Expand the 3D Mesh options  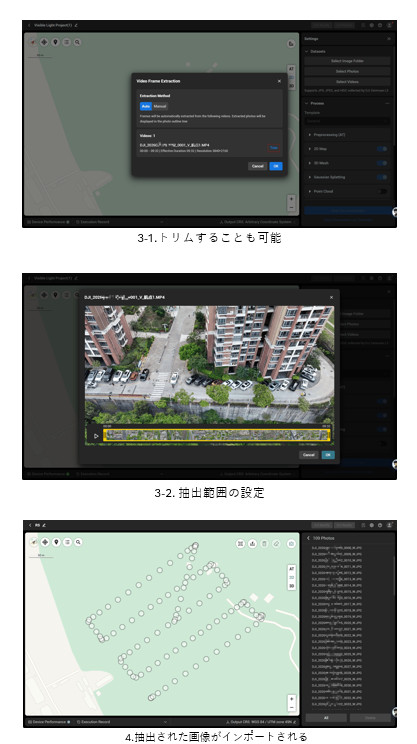(x=310, y=163)
